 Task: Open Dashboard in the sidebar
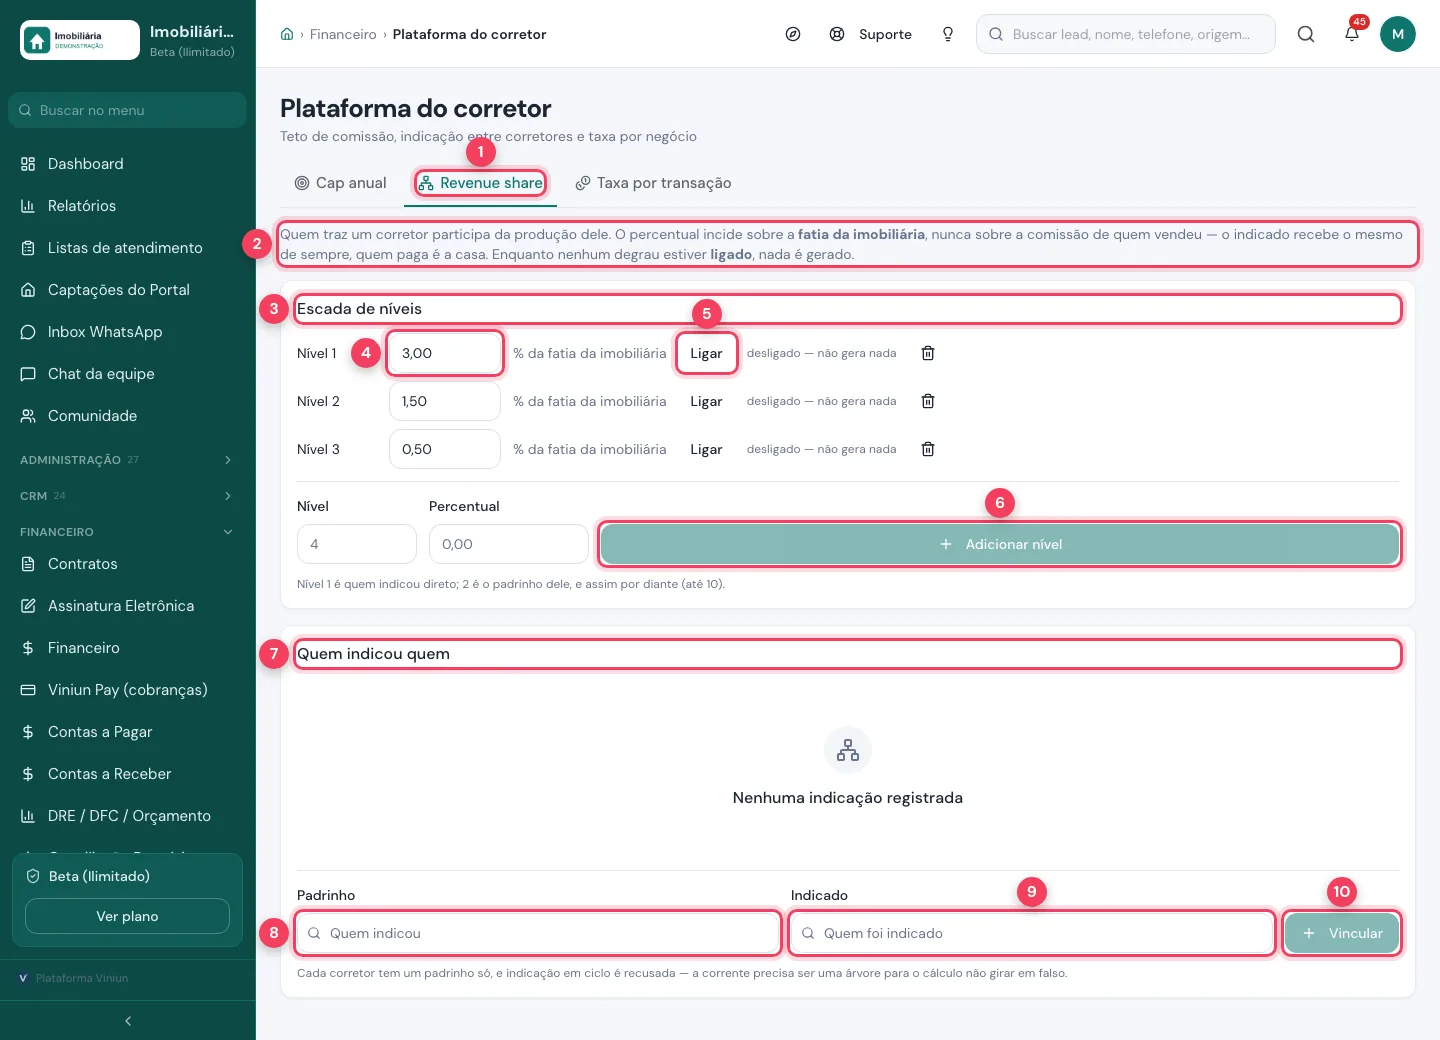(127, 164)
